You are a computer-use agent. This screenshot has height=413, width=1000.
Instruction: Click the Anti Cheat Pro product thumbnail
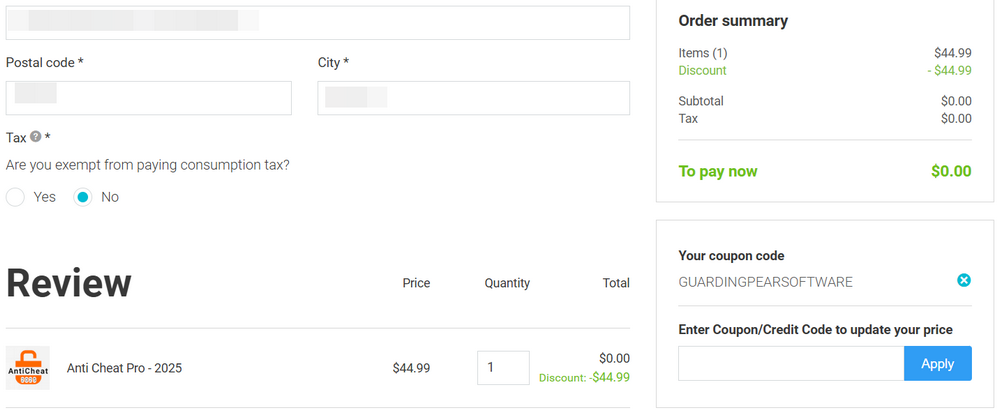[28, 367]
